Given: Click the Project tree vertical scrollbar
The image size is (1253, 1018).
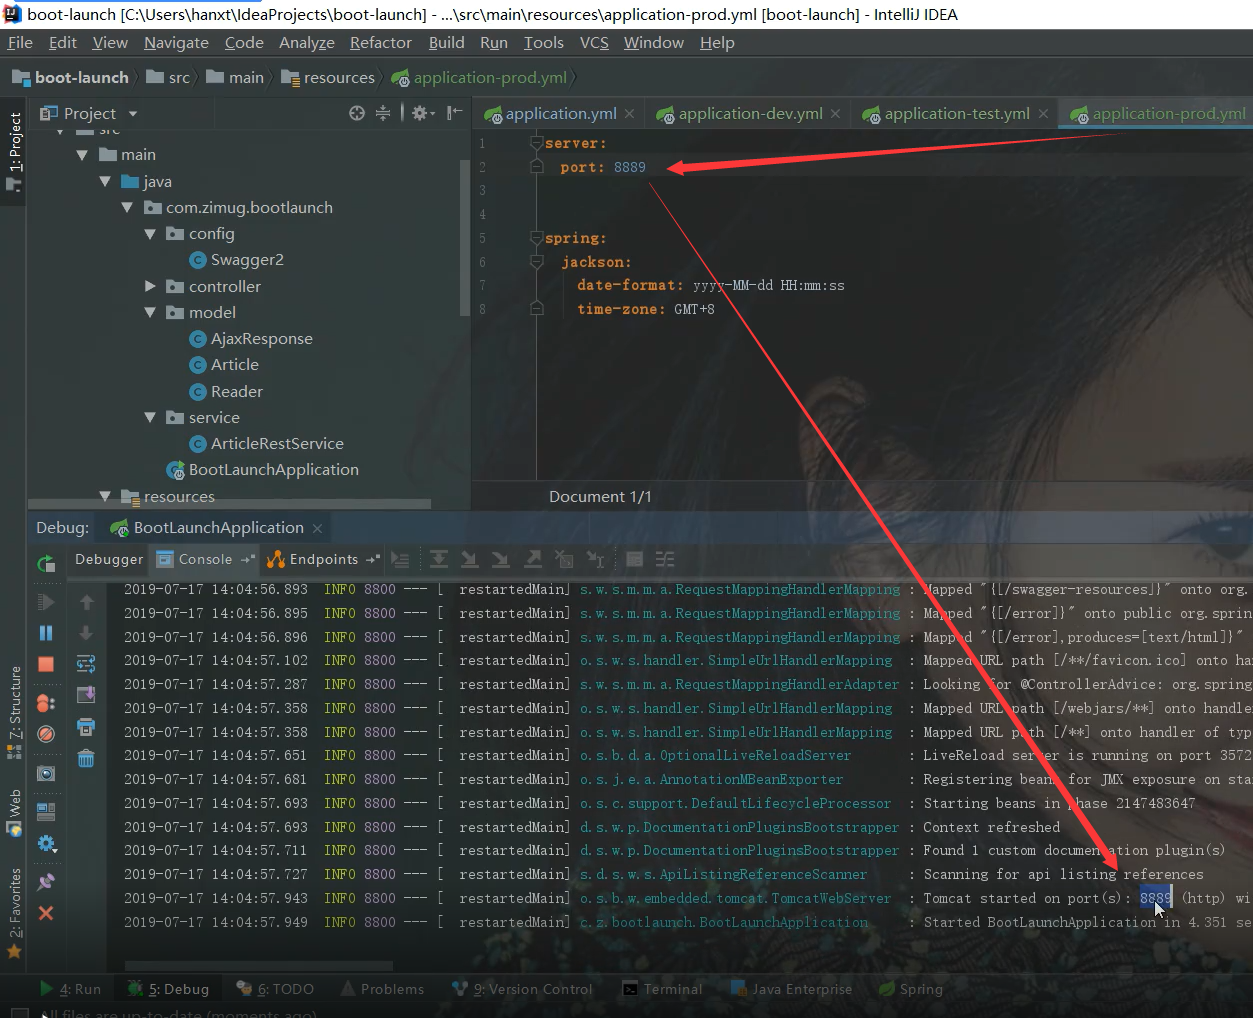Looking at the screenshot, I should (464, 236).
